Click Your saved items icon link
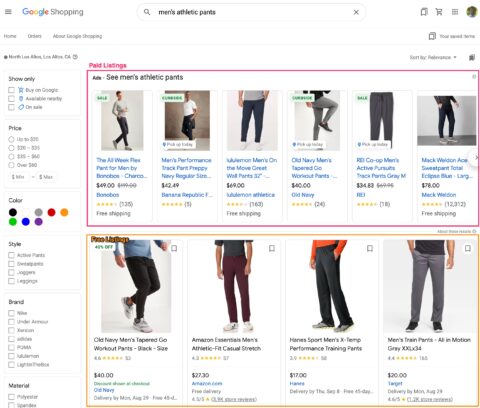This screenshot has width=480, height=408. (x=432, y=36)
